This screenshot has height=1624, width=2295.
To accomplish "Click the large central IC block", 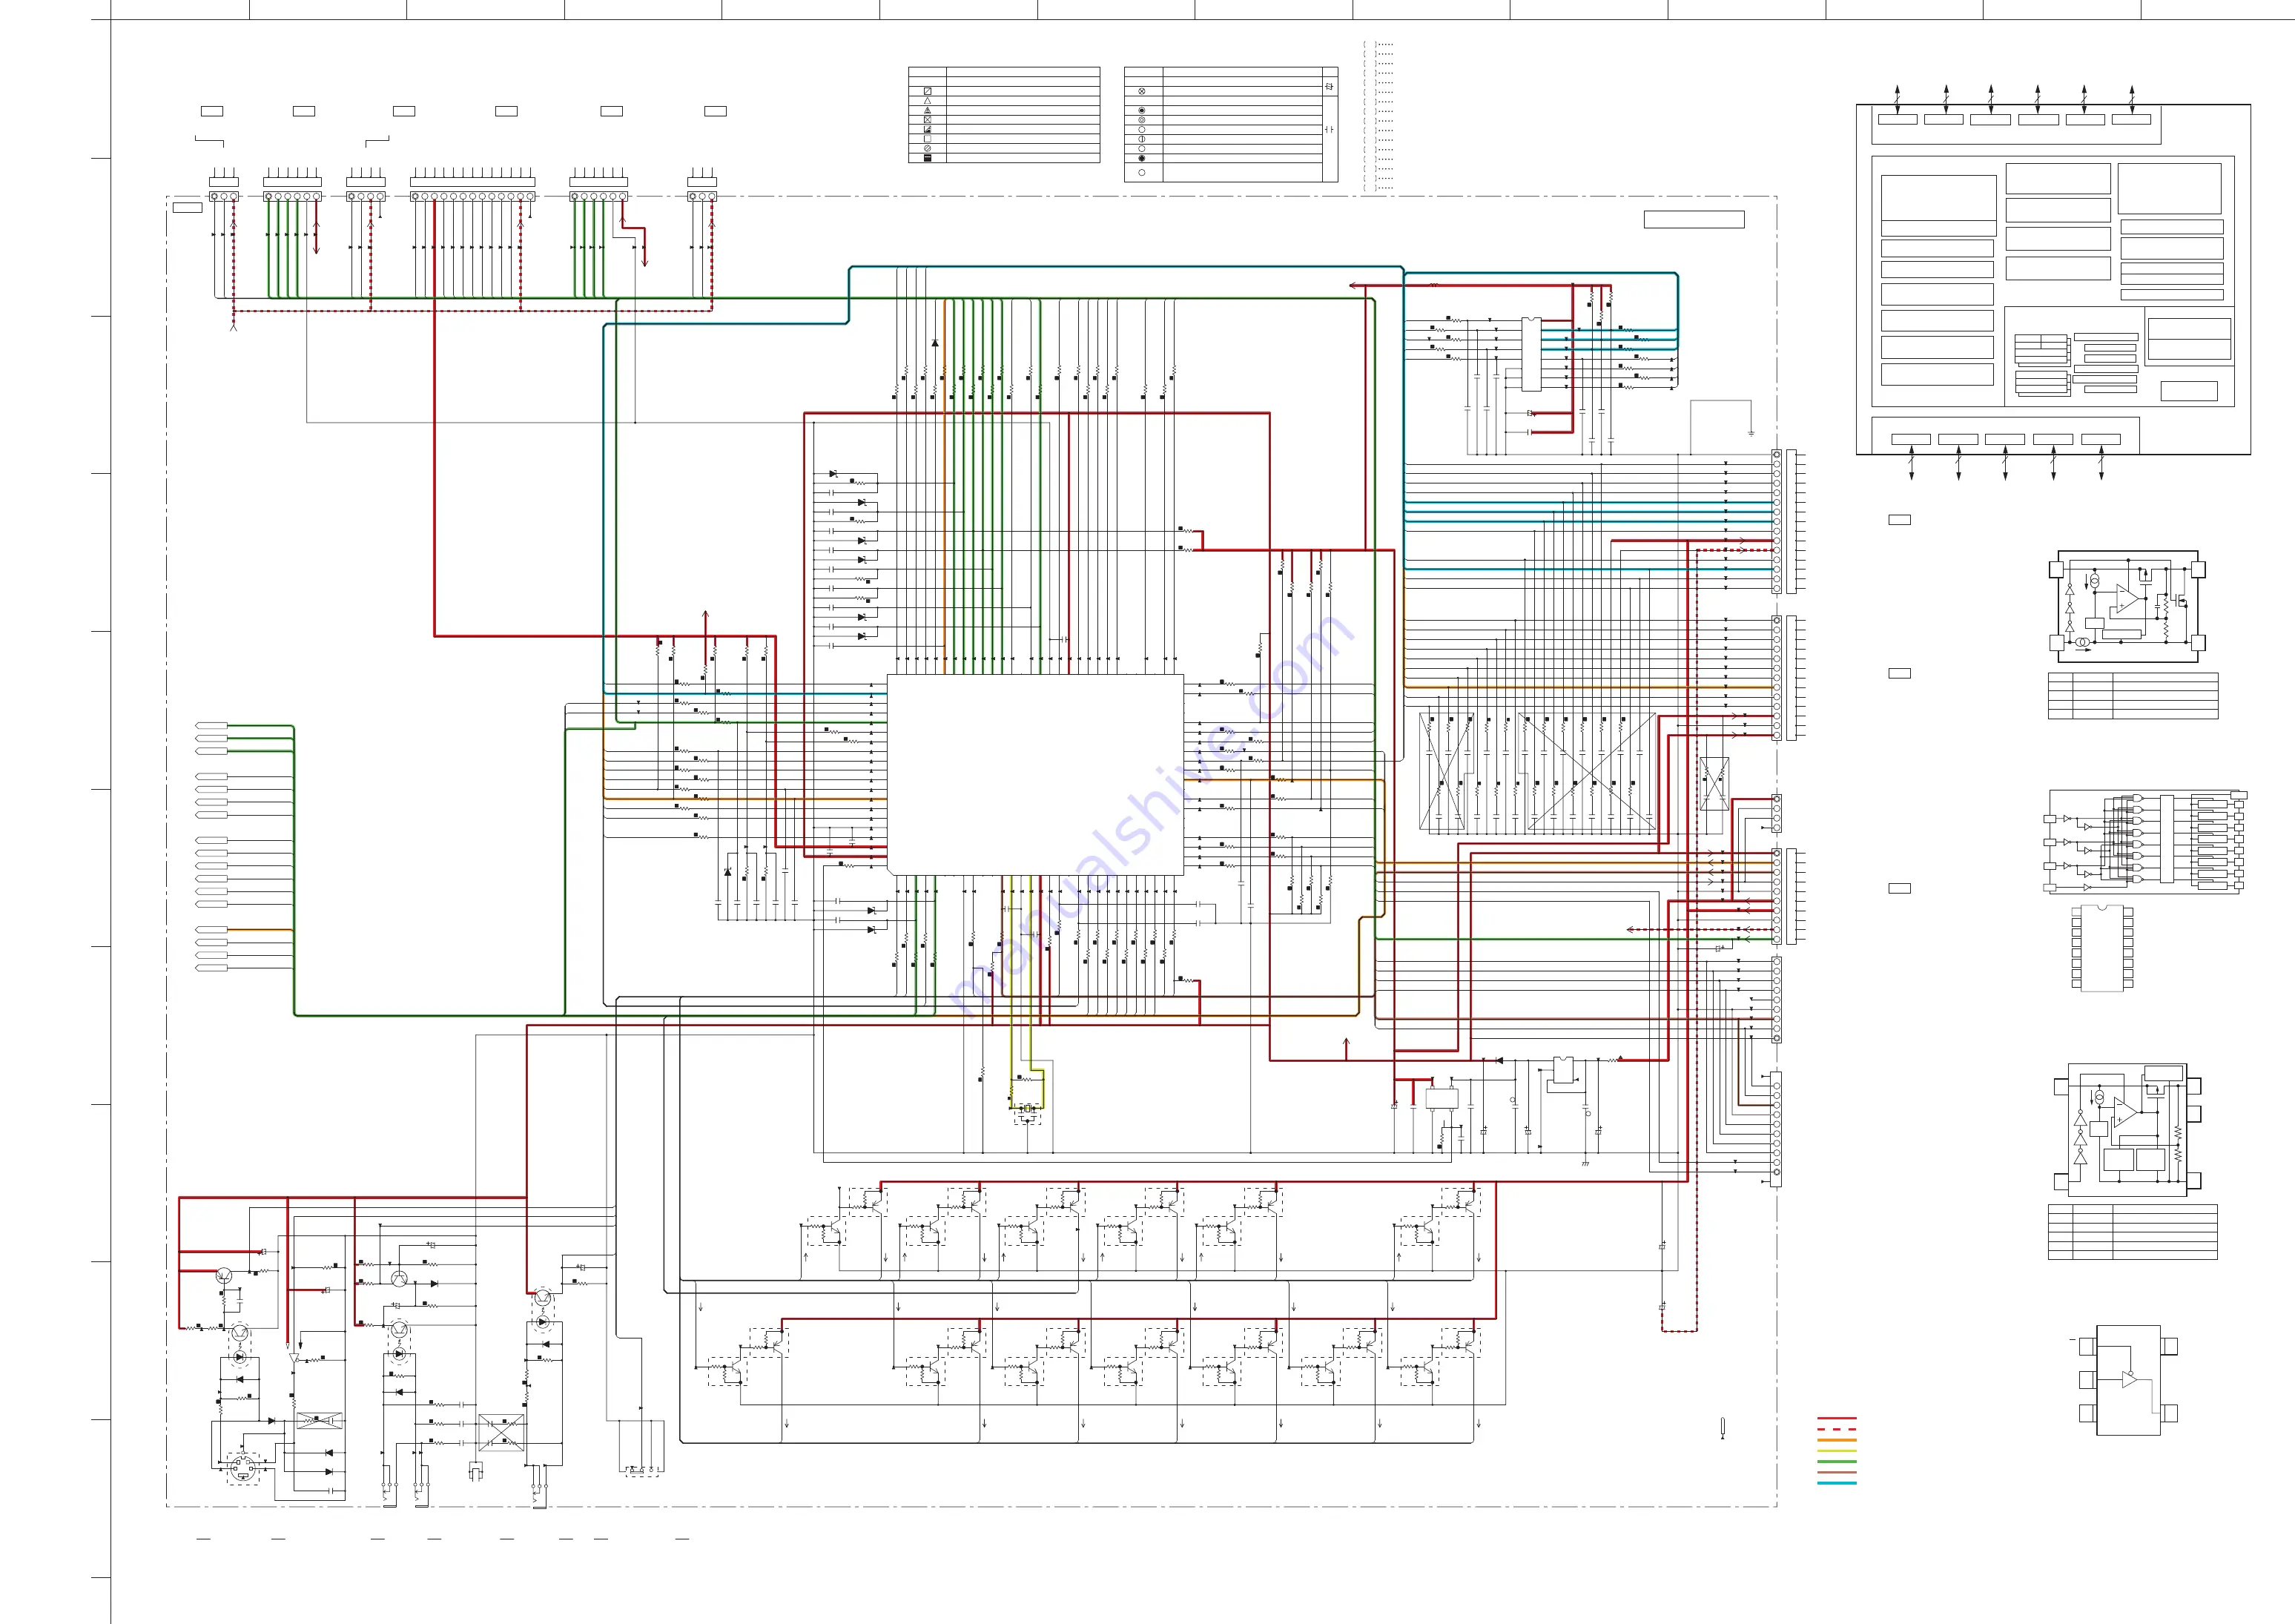I will [x=1035, y=775].
